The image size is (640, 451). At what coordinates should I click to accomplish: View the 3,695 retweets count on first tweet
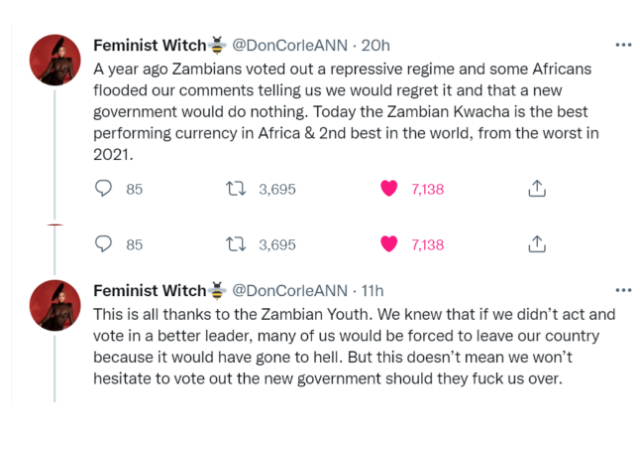pos(277,188)
